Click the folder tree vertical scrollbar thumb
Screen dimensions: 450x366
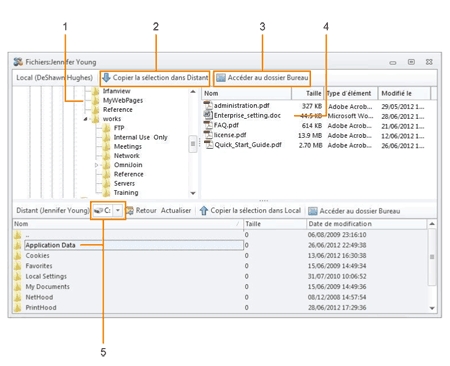coord(193,144)
